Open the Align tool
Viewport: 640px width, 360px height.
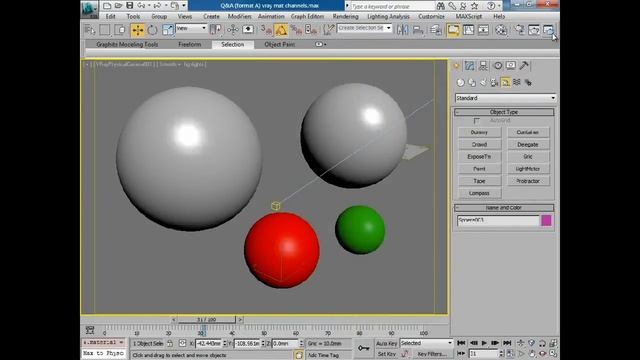(418, 30)
